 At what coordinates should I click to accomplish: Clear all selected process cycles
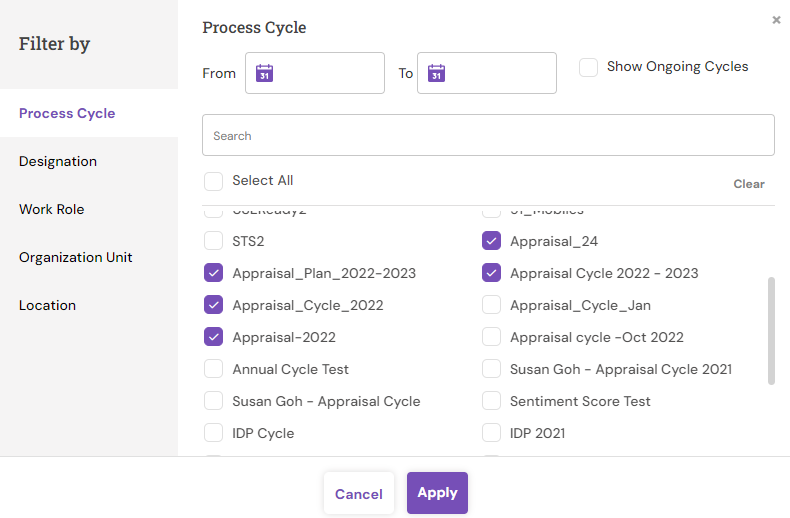(x=748, y=184)
